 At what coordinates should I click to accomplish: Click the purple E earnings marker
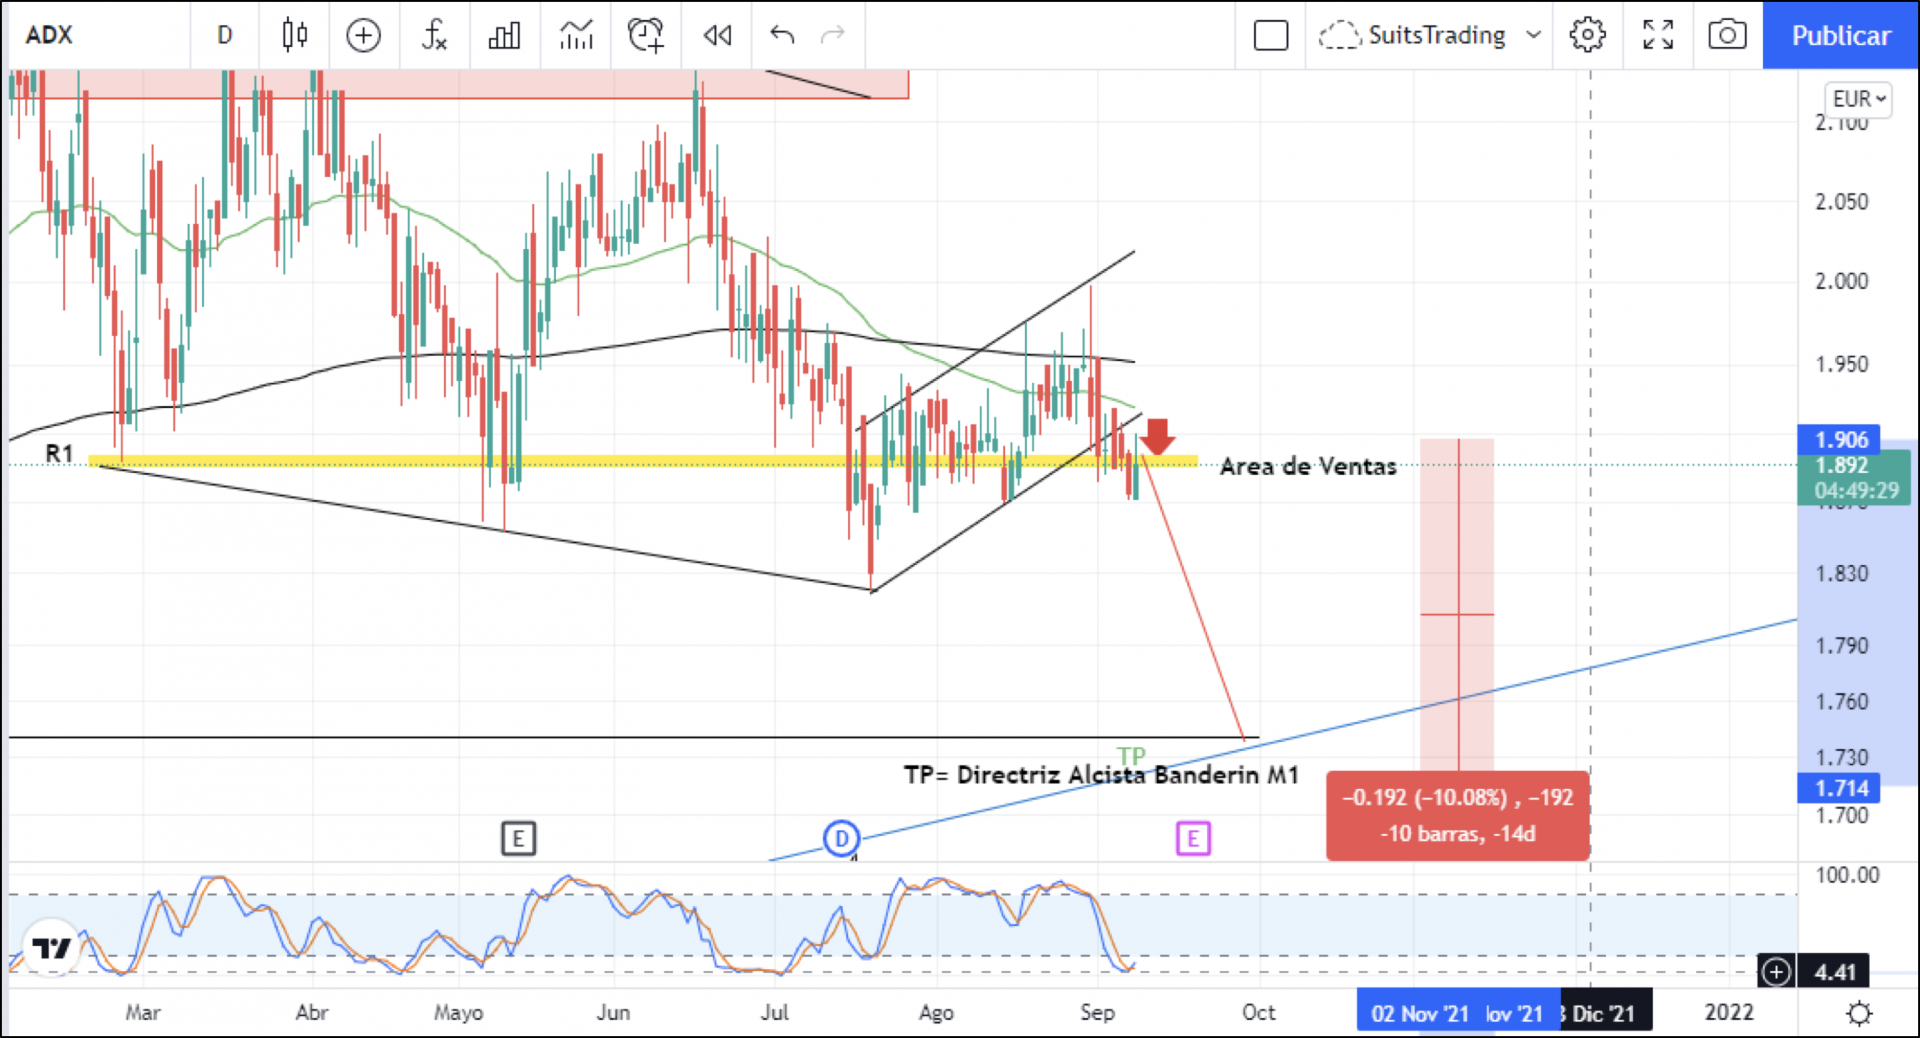coord(1193,838)
